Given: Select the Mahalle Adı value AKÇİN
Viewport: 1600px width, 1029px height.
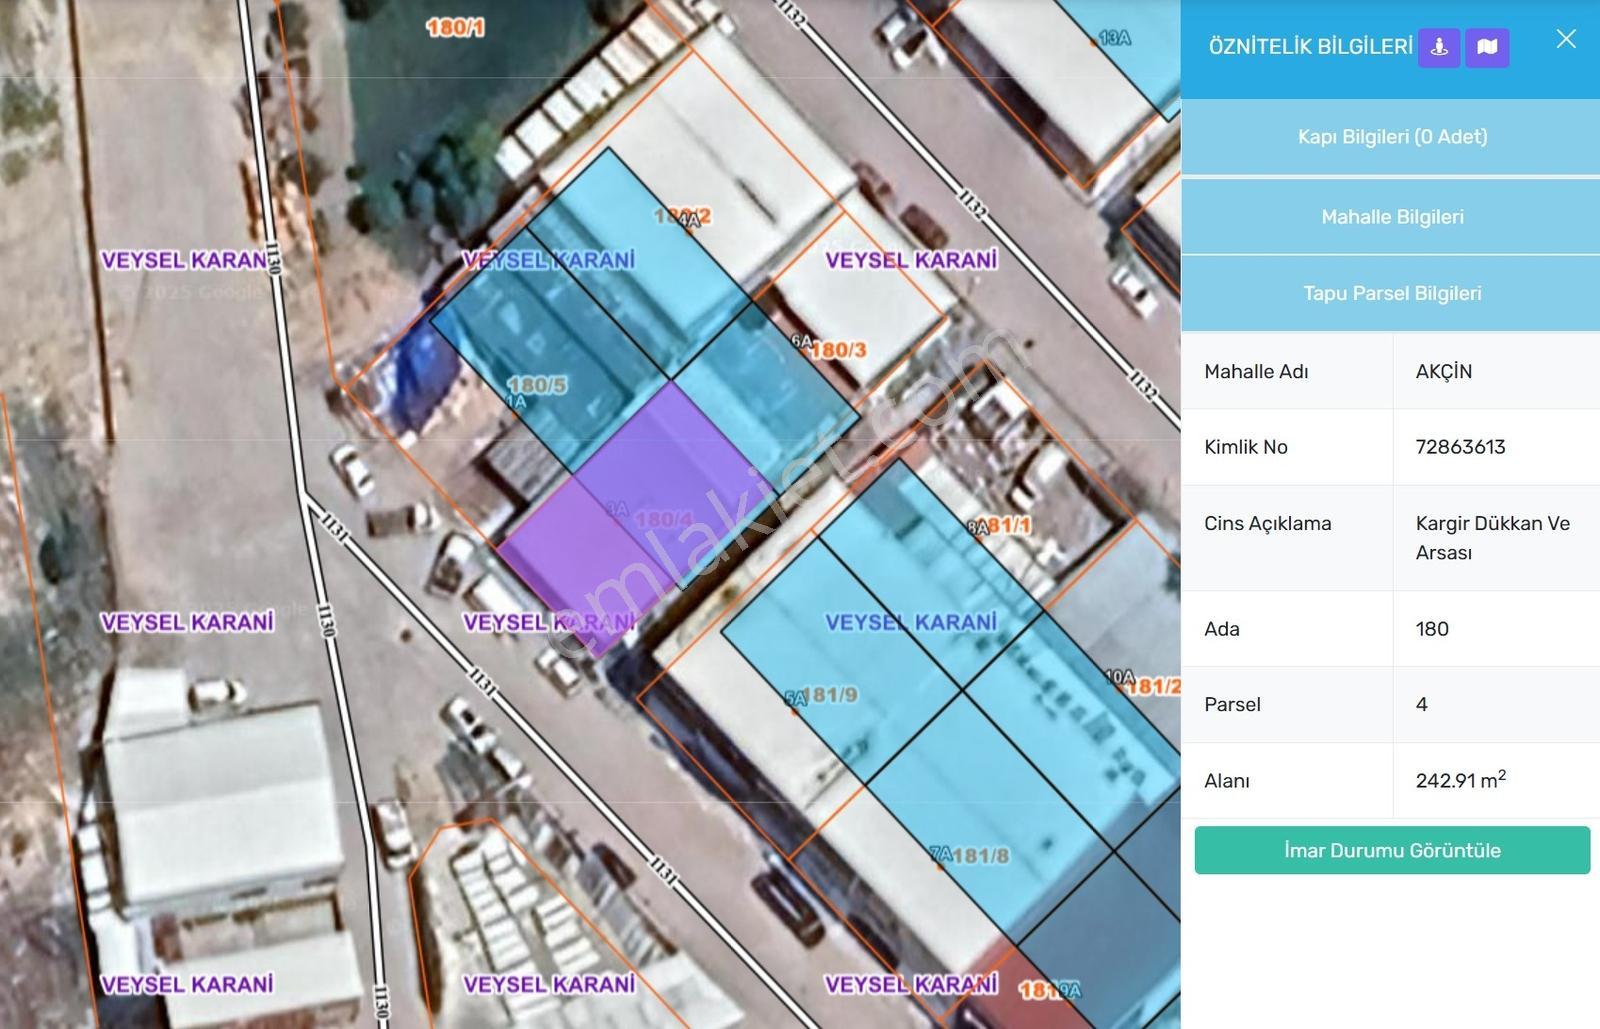Looking at the screenshot, I should (x=1443, y=371).
